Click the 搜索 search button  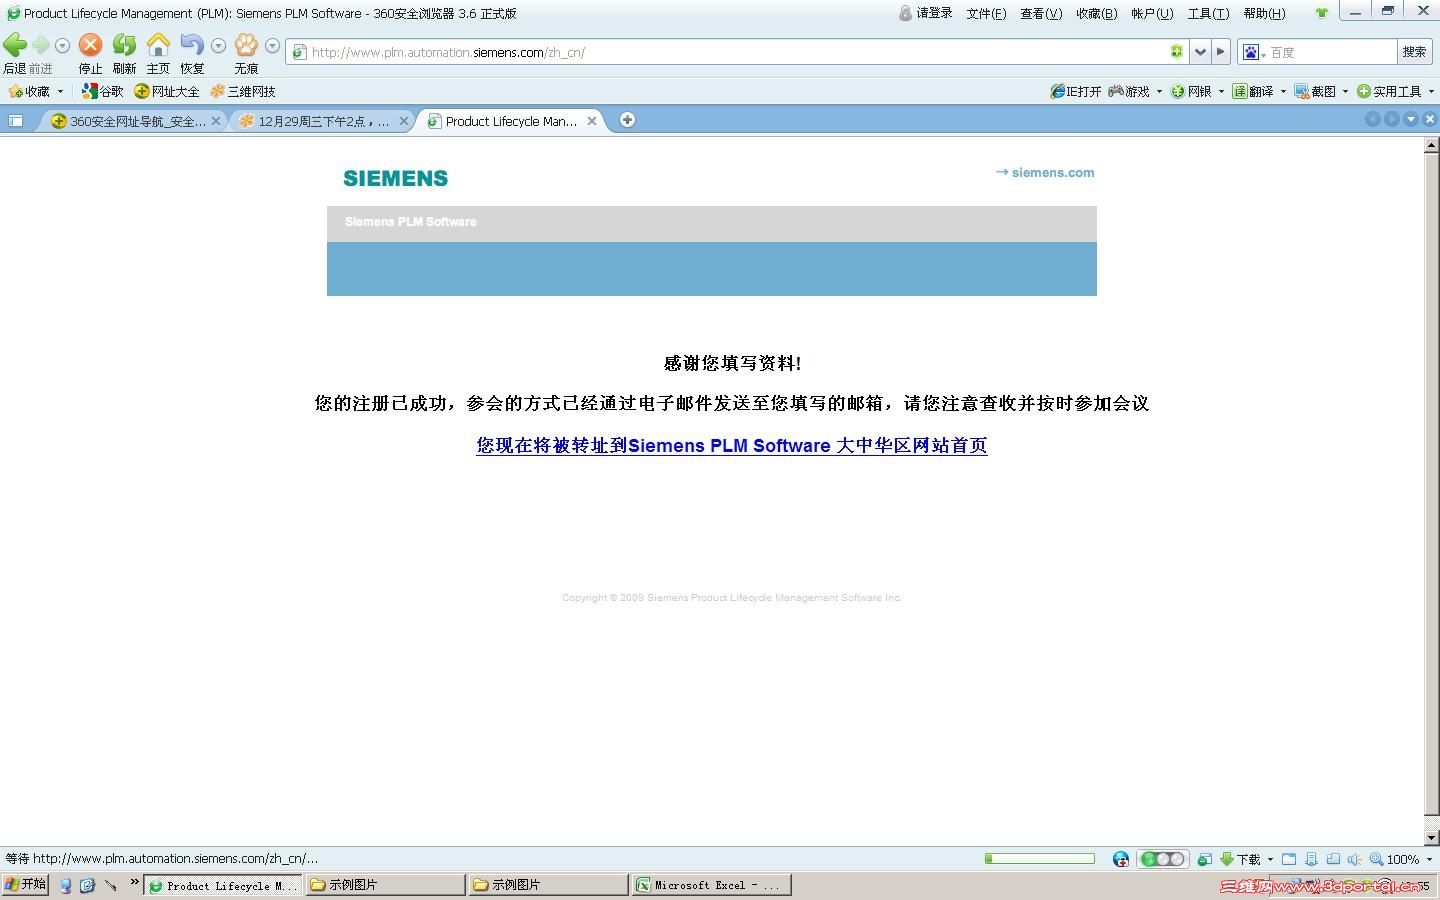coord(1414,52)
